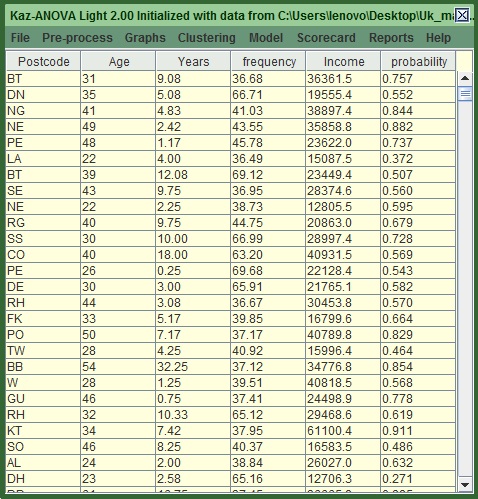Click the Age cell with value 31

118,79
